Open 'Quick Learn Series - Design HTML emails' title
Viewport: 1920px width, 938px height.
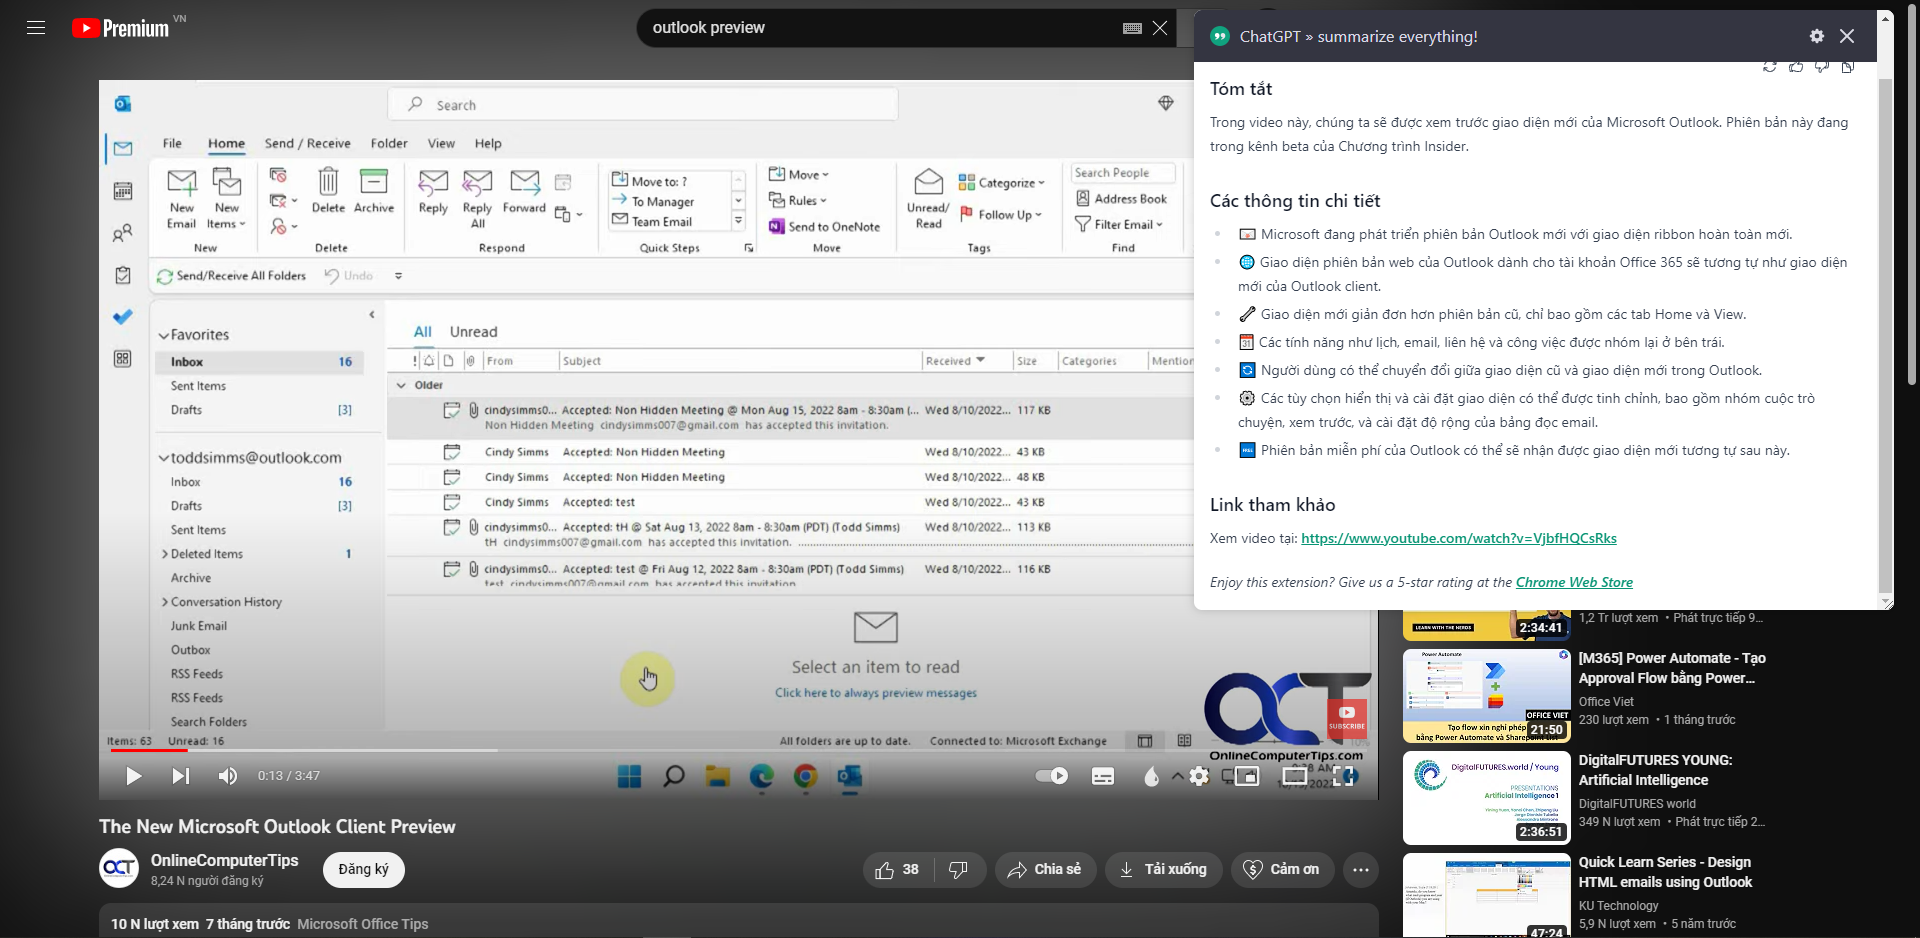click(1665, 872)
